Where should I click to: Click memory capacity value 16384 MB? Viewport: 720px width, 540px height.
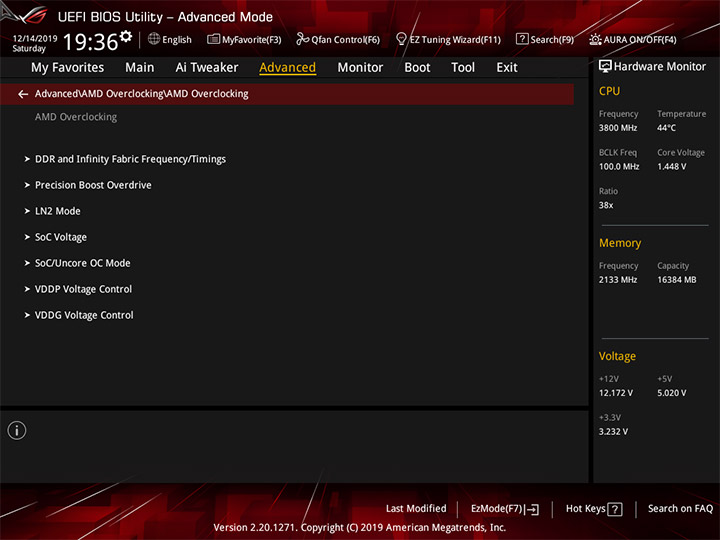click(x=676, y=280)
